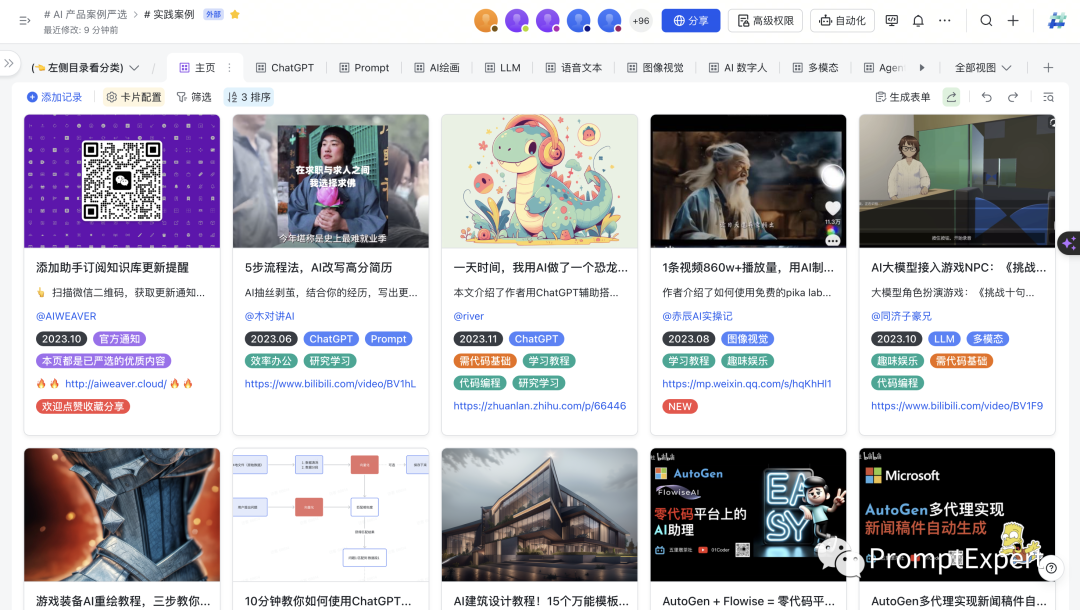Click the blue 分享 share button
1080x610 pixels.
click(x=691, y=21)
